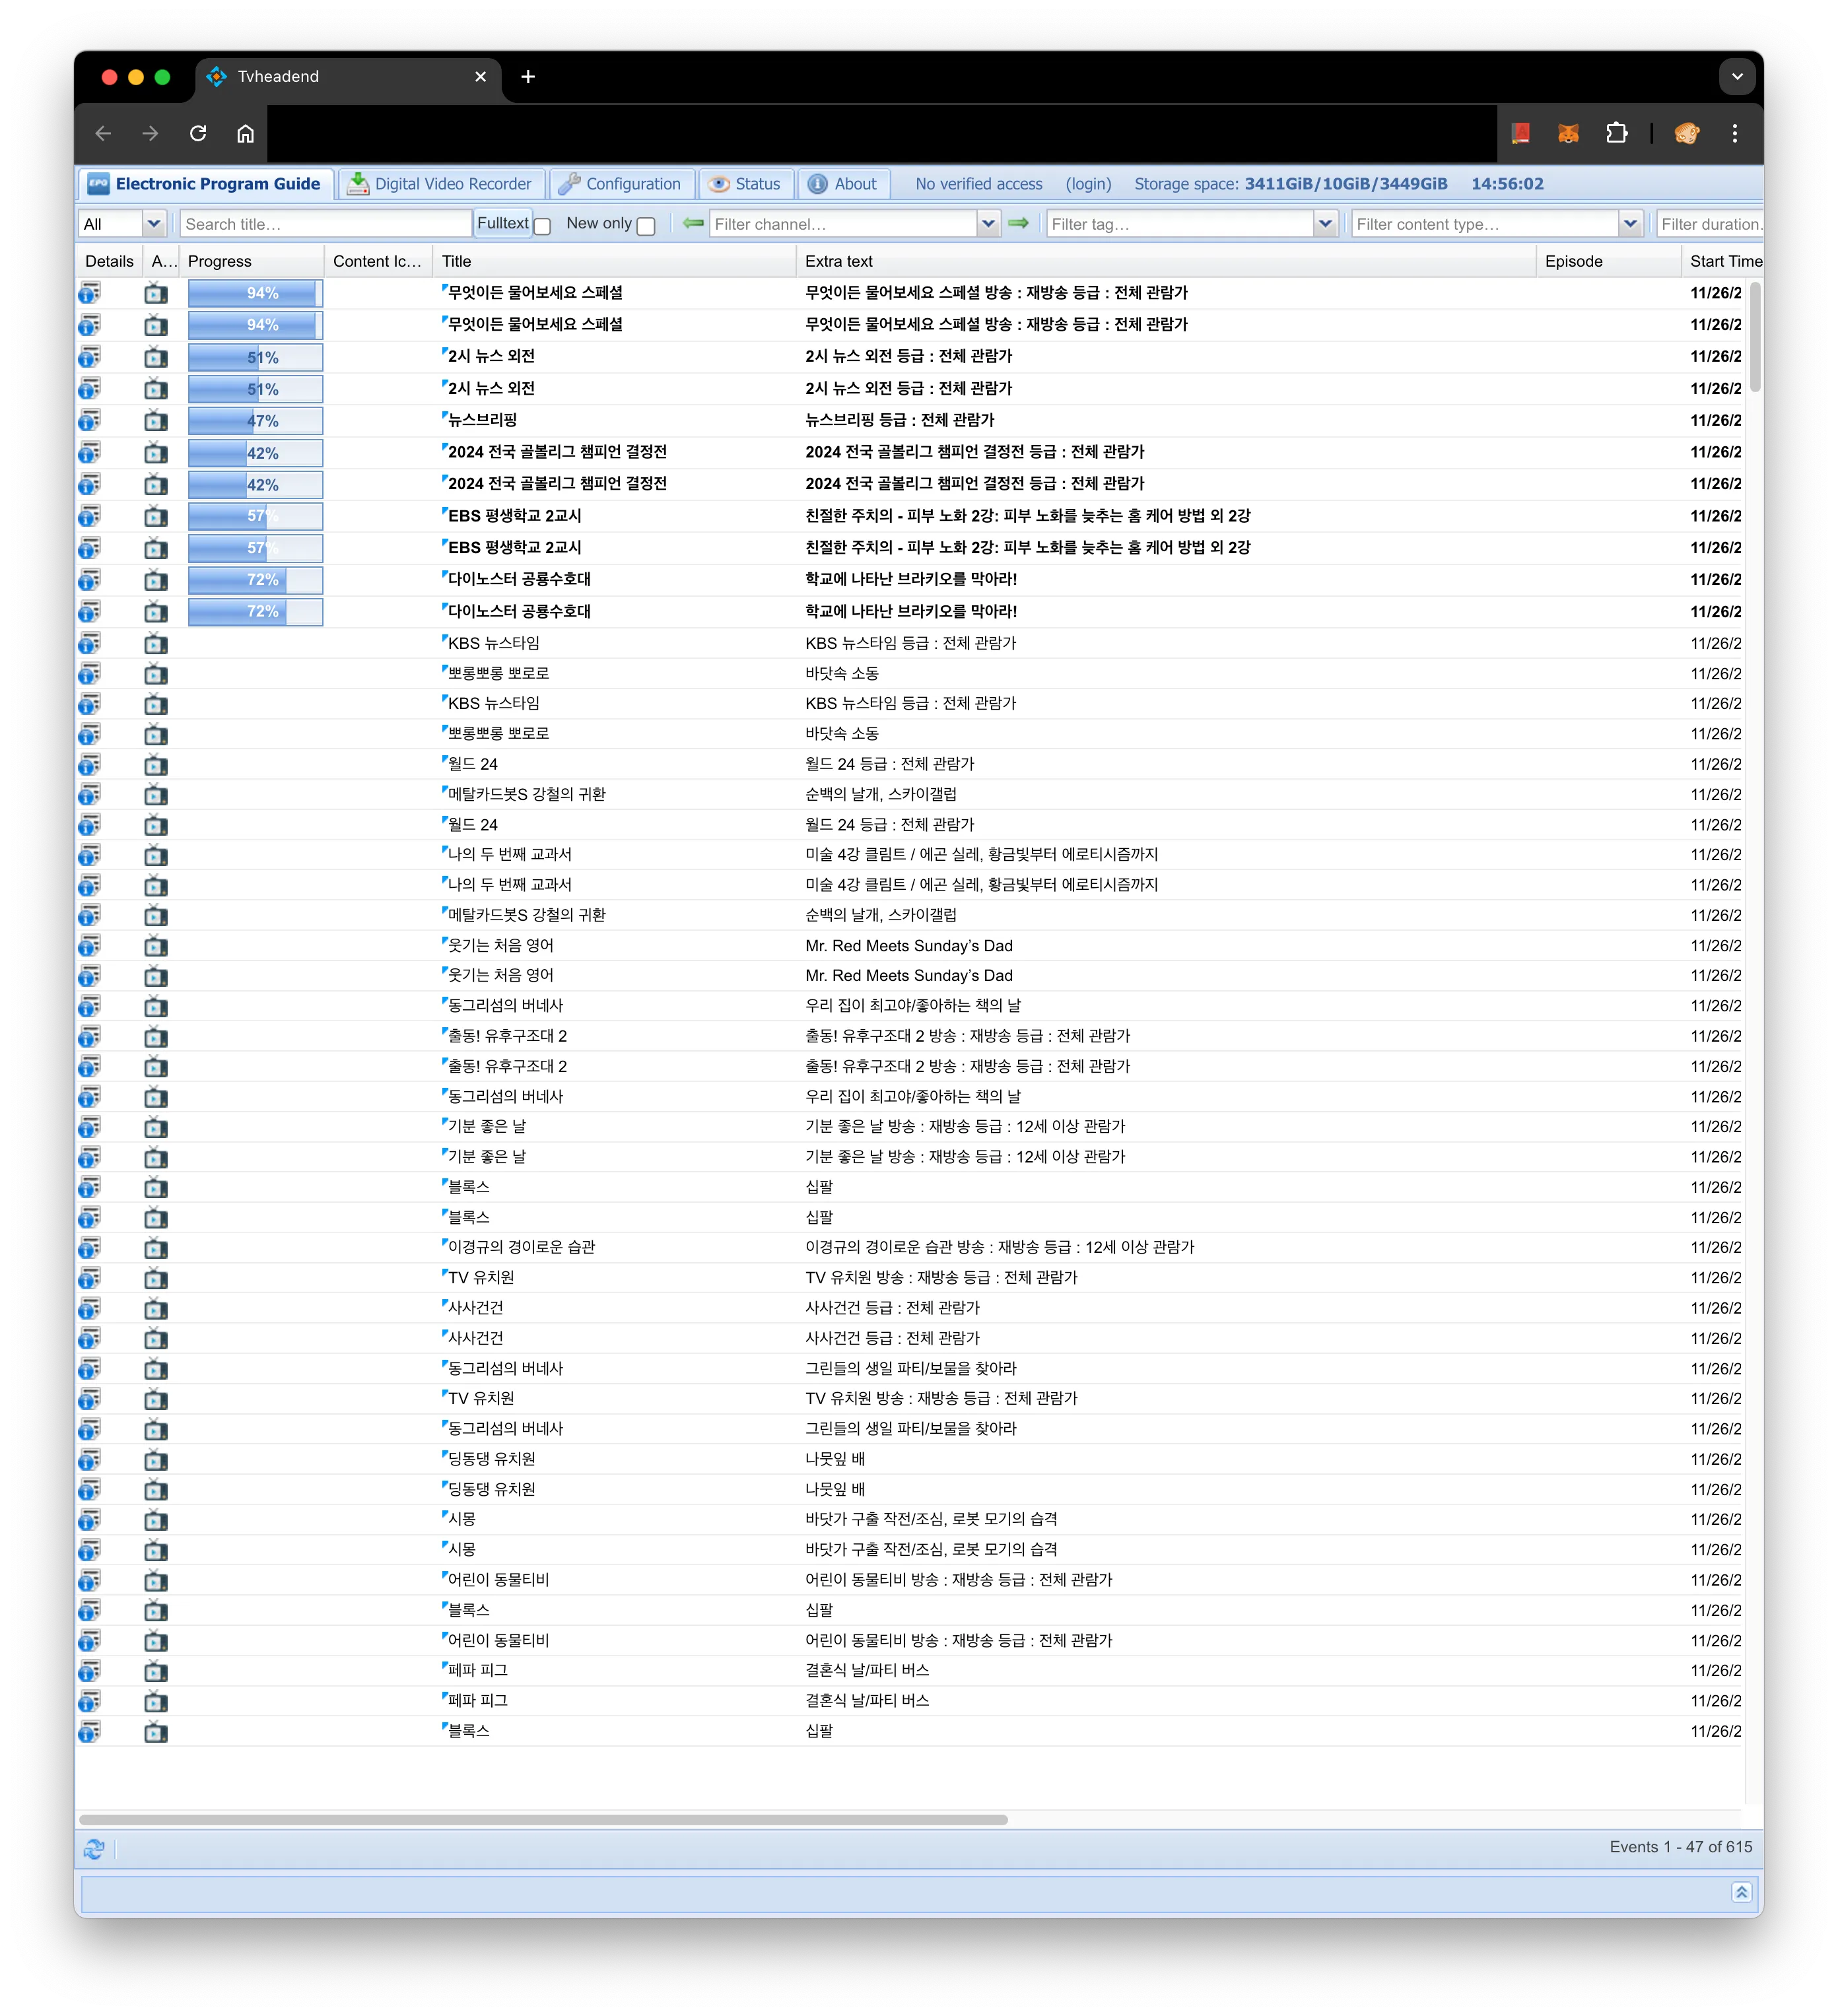Sort by Start Time column header

point(1723,261)
